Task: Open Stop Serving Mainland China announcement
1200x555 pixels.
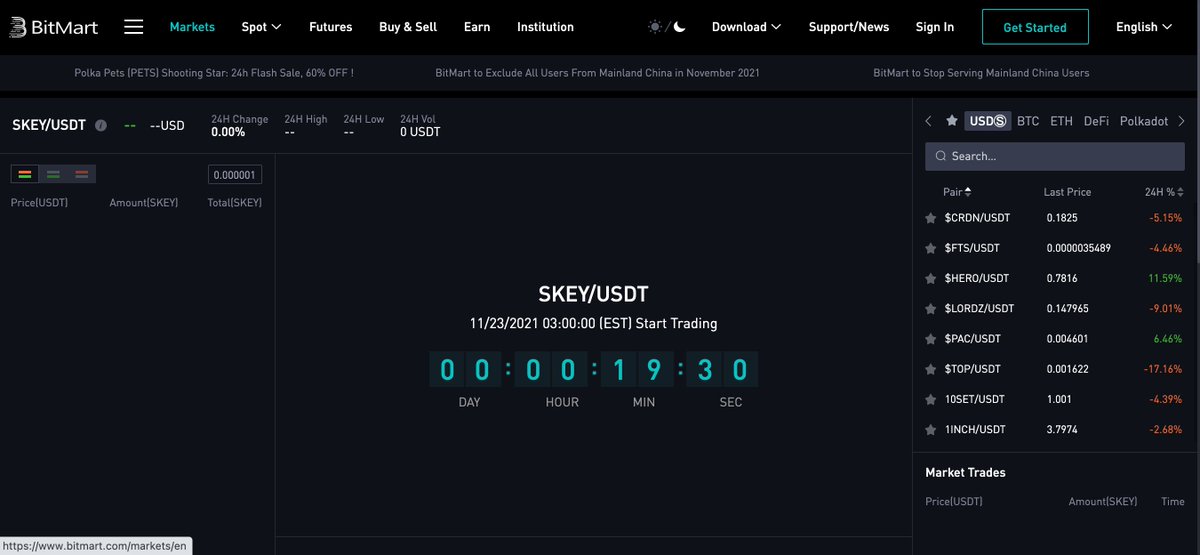Action: tap(981, 73)
